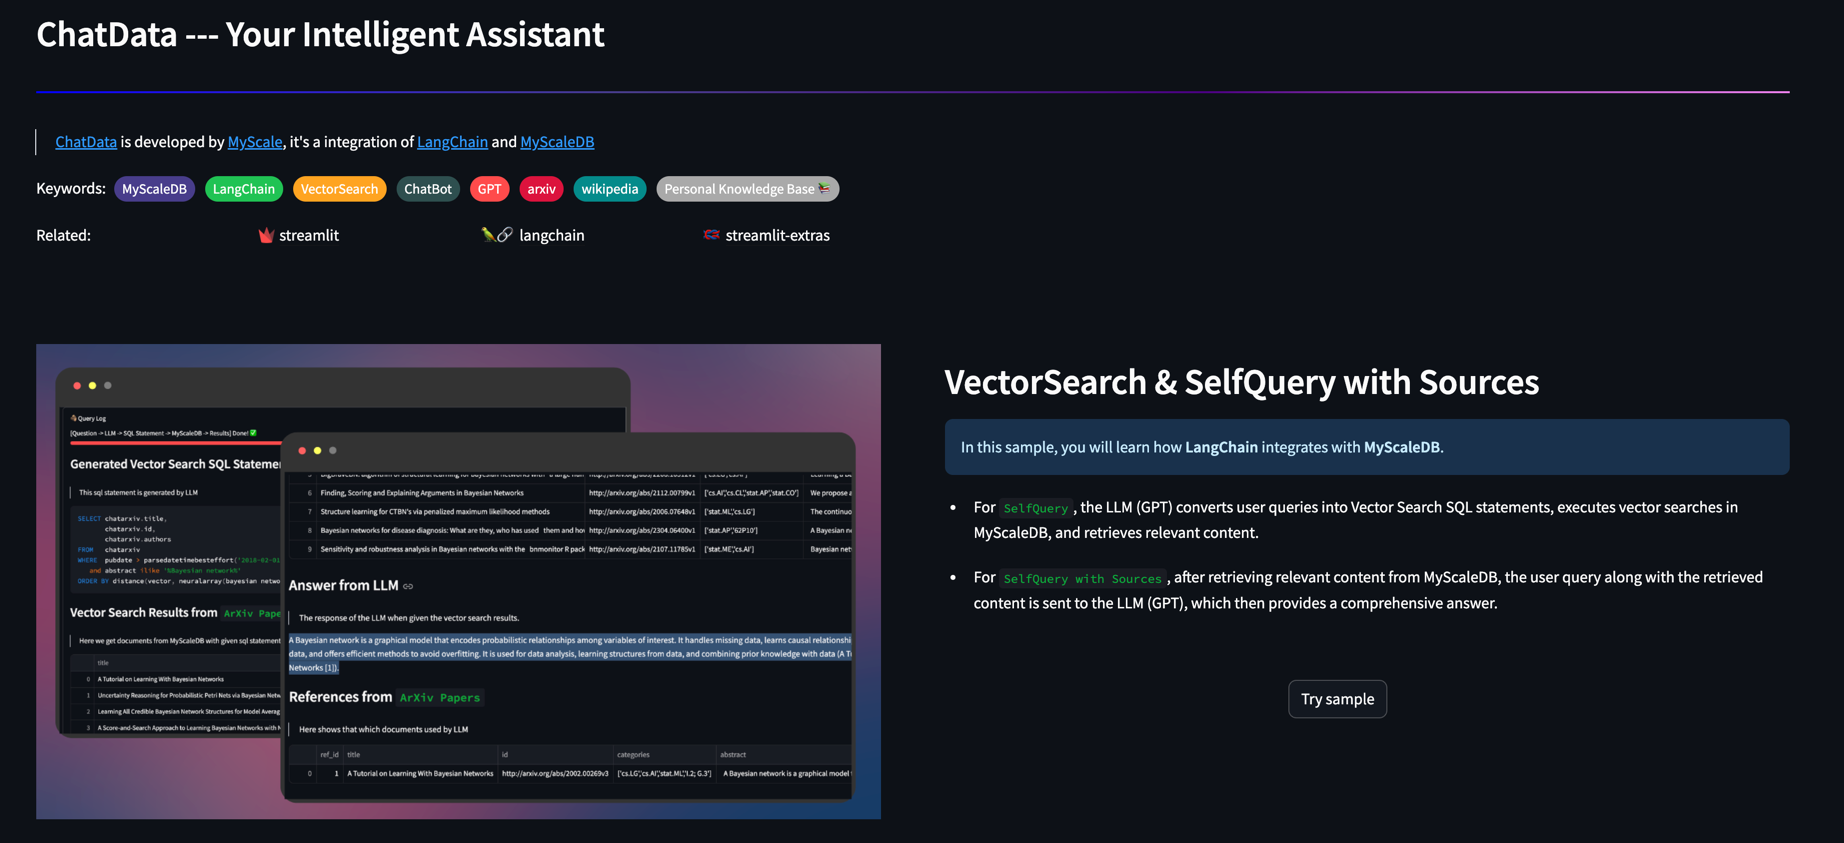Click the Related: label
This screenshot has height=843, width=1844.
click(63, 235)
